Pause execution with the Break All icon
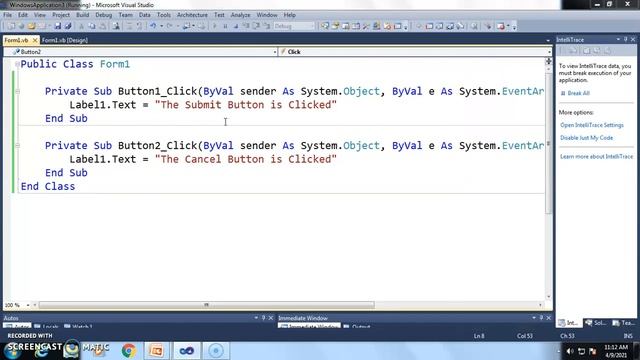This screenshot has height=360, width=640. click(225, 26)
